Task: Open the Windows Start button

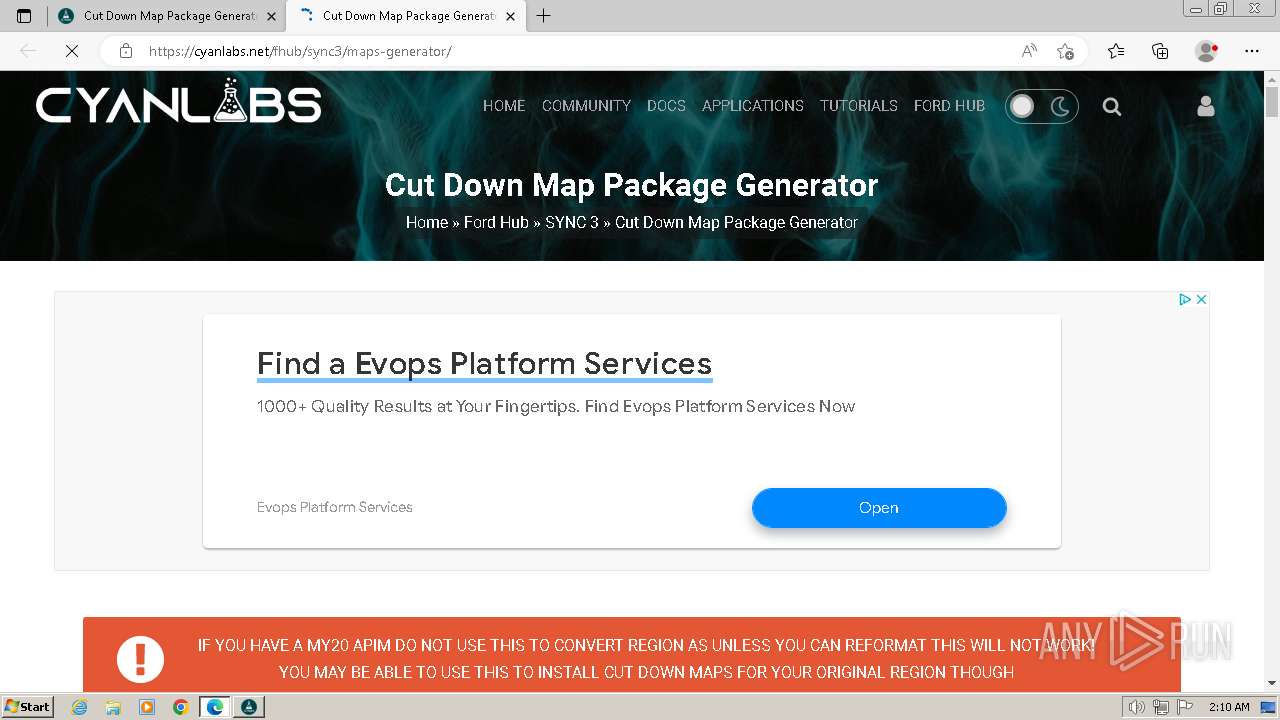Action: [28, 707]
